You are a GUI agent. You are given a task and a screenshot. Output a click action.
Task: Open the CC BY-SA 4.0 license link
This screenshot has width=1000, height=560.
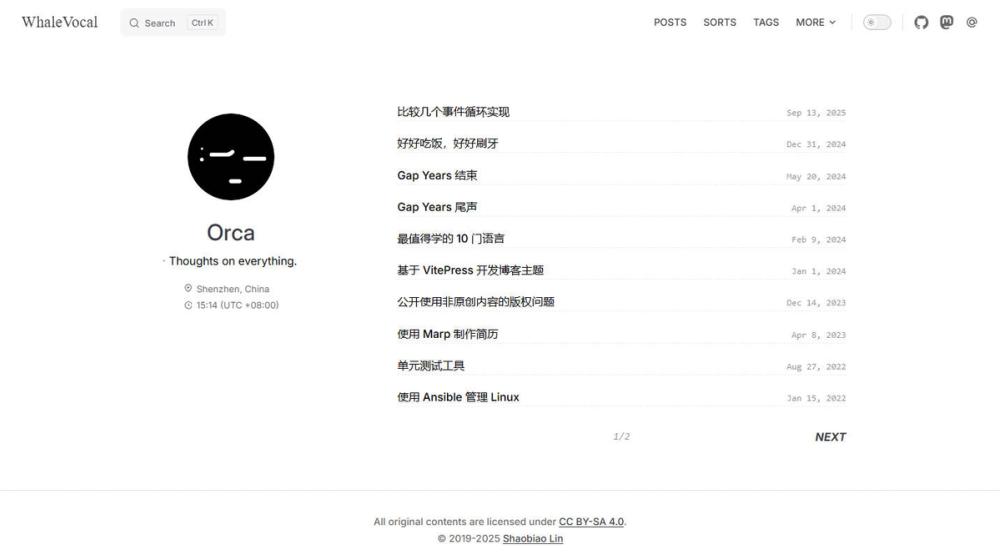click(x=591, y=522)
